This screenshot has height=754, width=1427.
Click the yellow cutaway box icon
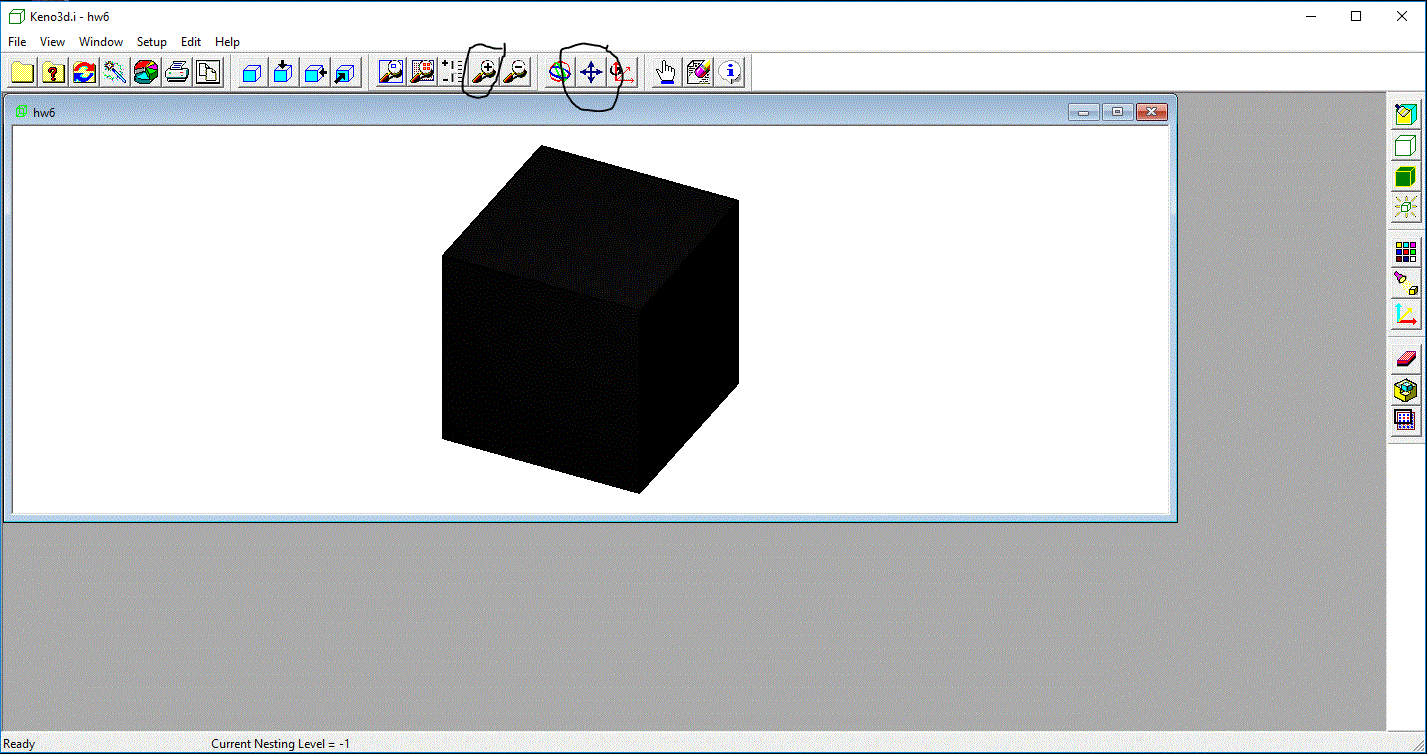click(x=1406, y=389)
